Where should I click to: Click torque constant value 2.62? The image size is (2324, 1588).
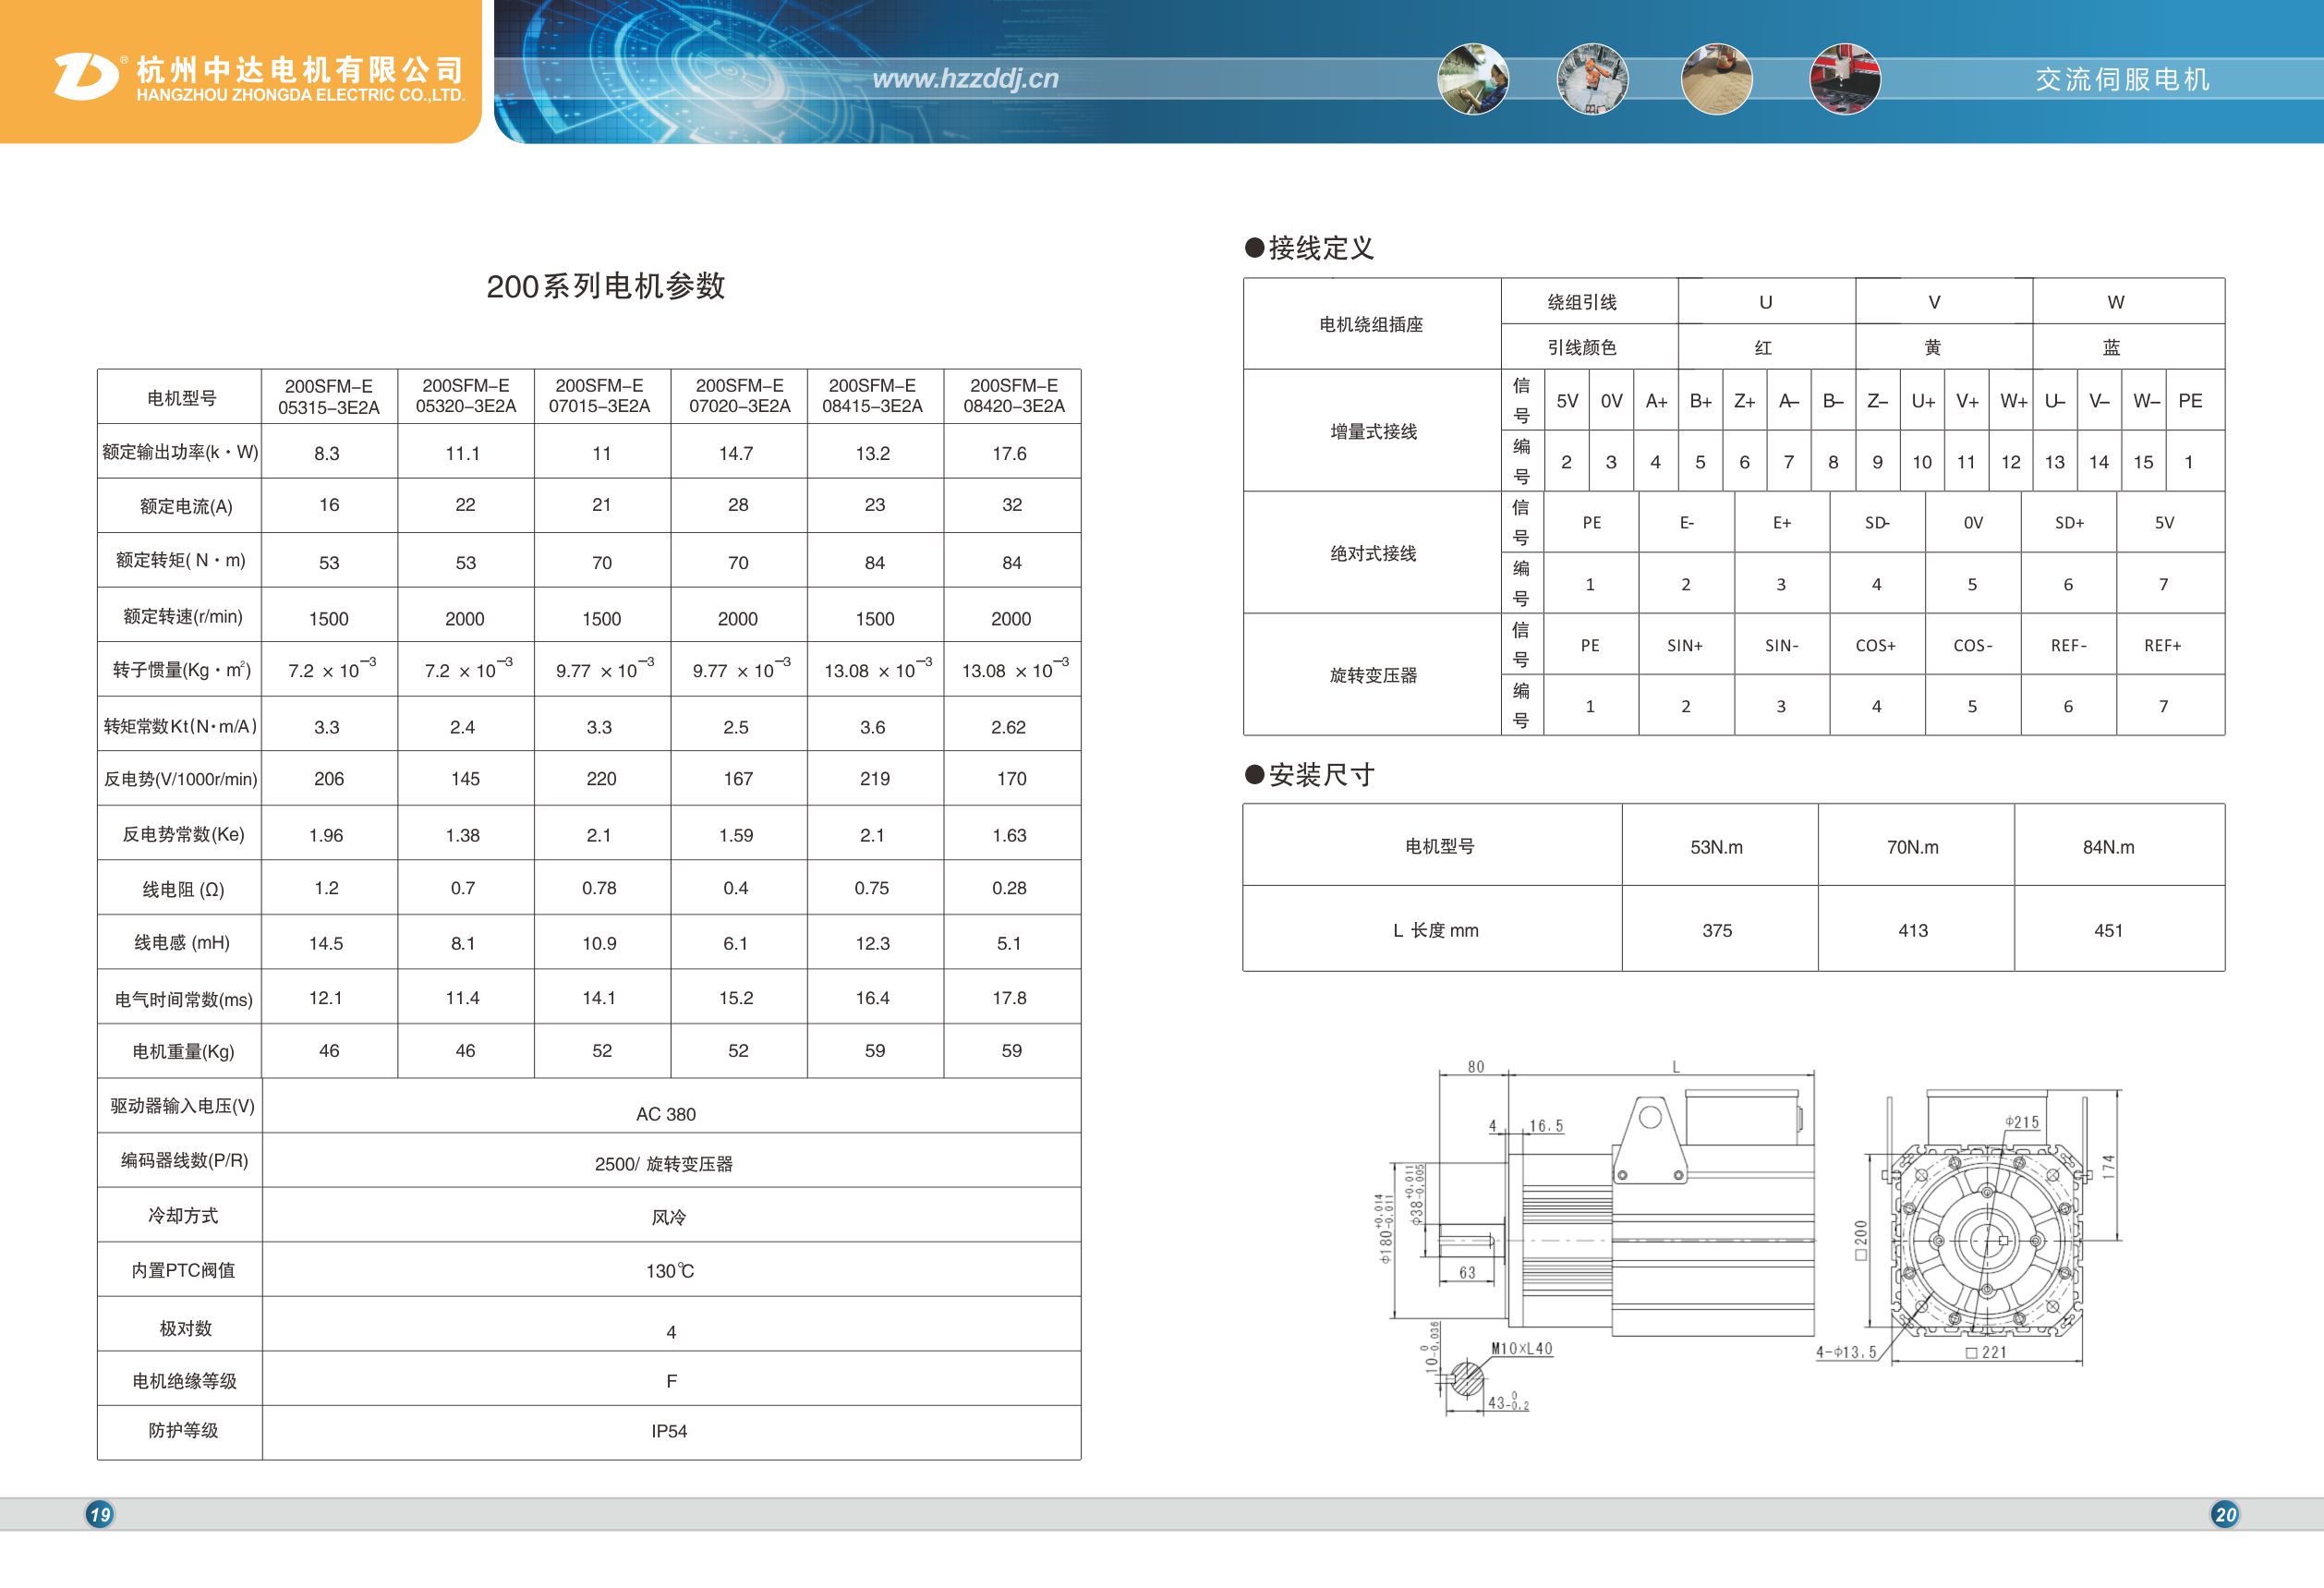1008,728
